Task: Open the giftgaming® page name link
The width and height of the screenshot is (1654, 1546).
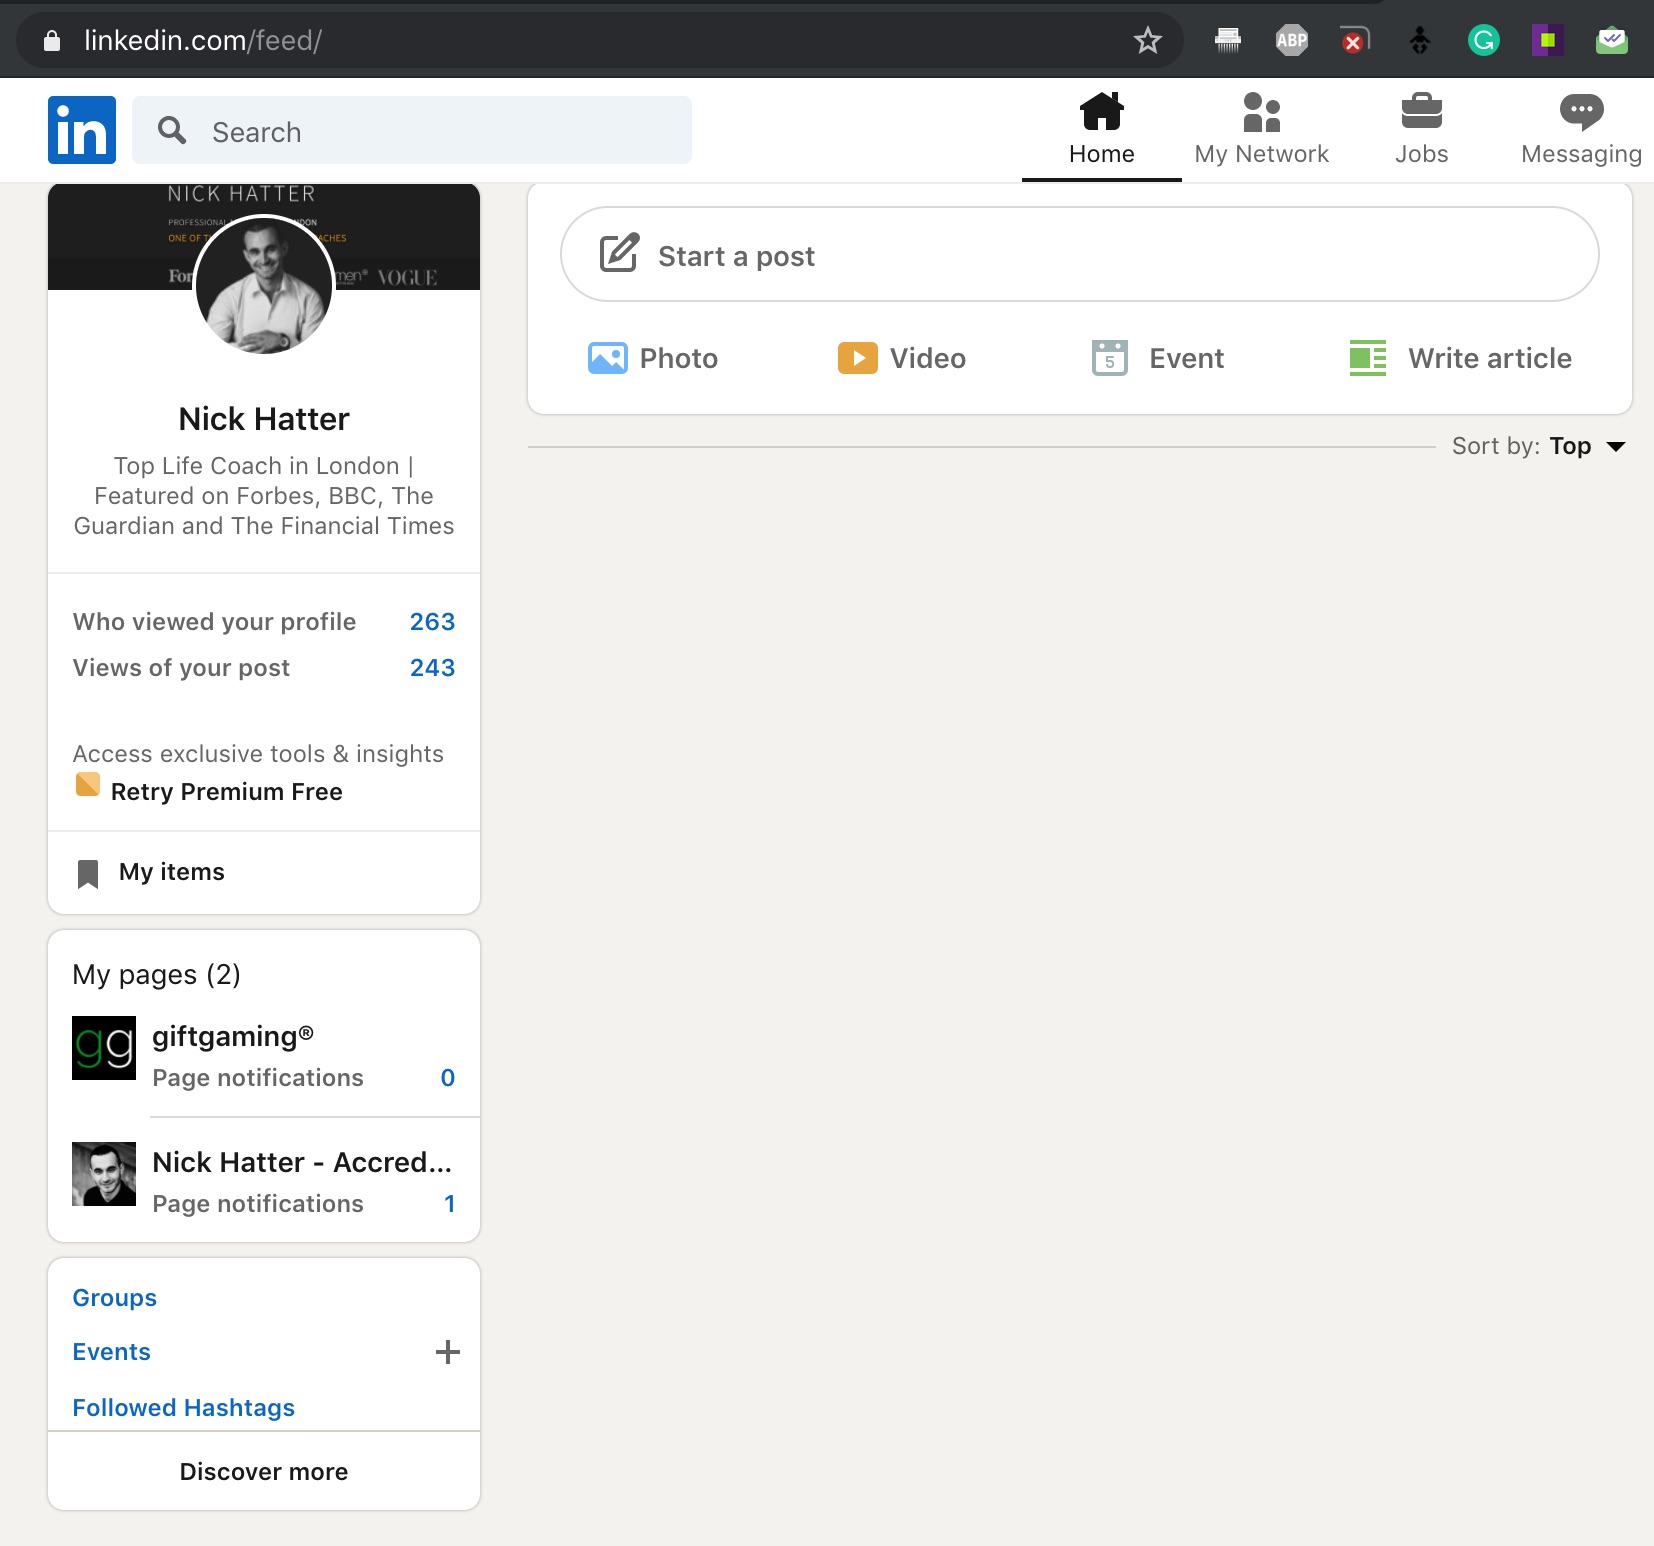Action: (233, 1037)
